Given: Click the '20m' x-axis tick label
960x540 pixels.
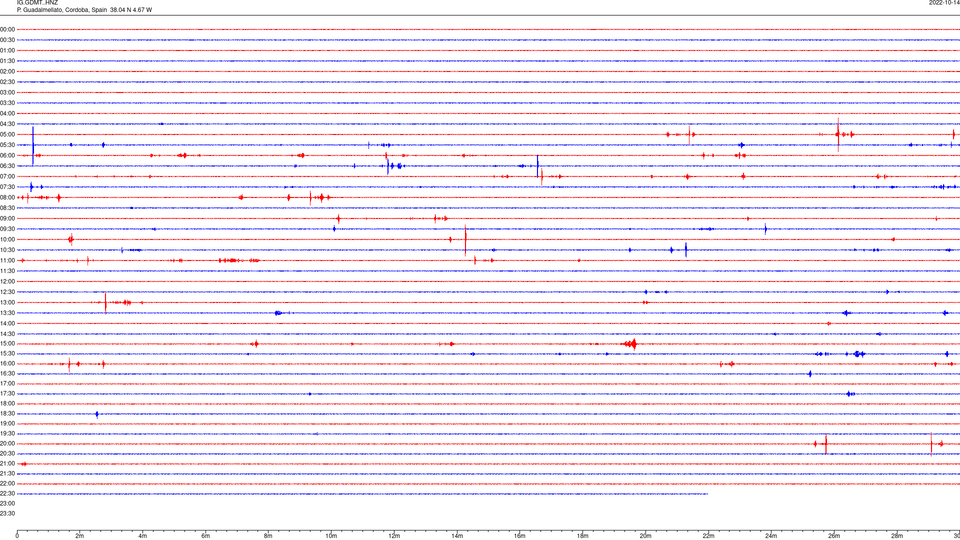Looking at the screenshot, I should pyautogui.click(x=646, y=536).
